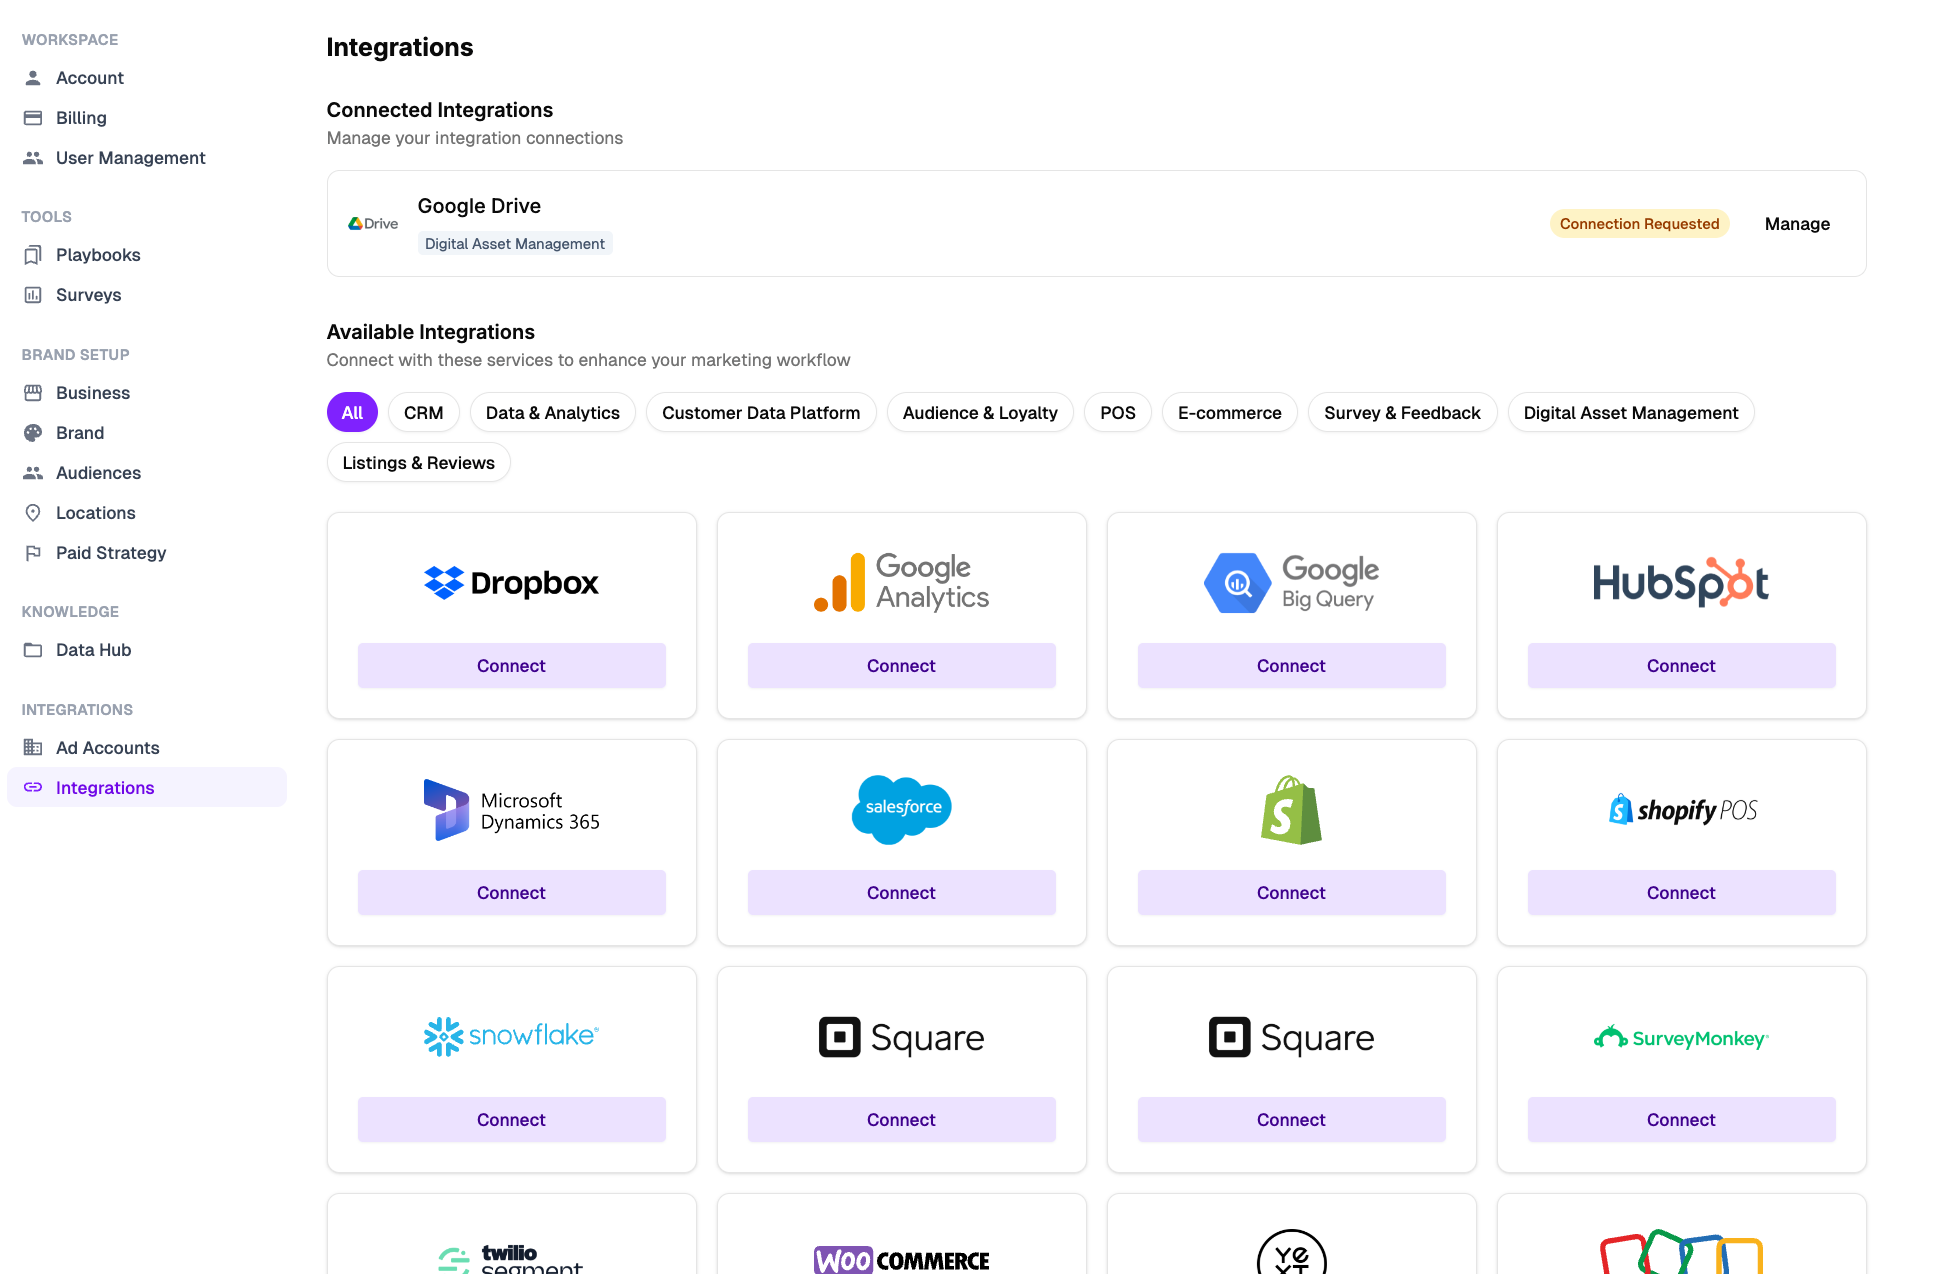Connect Microsoft Dynamics 365
The image size is (1939, 1274).
coord(511,893)
